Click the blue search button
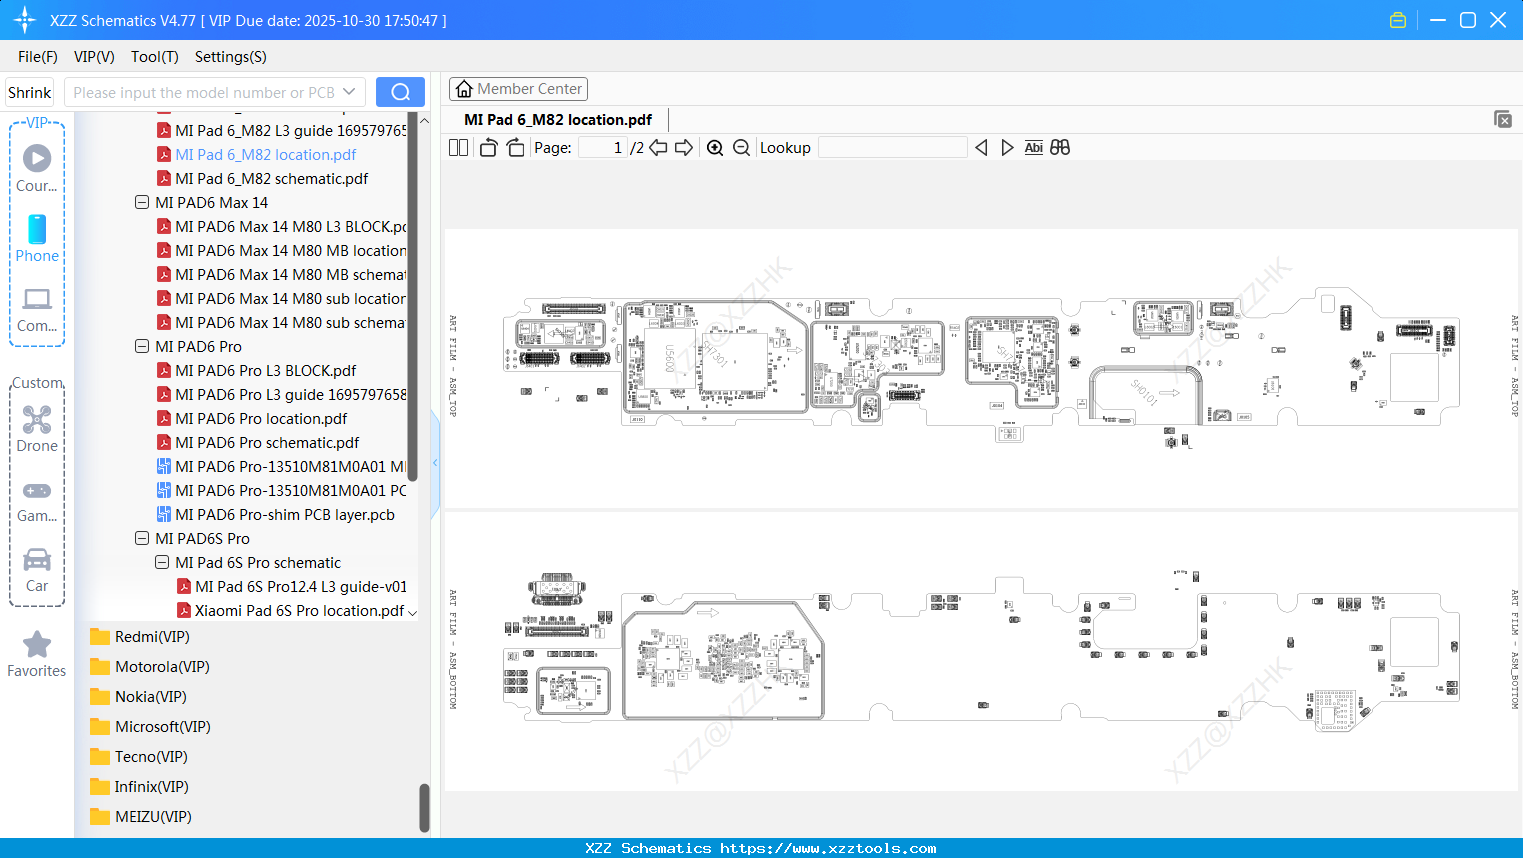The image size is (1523, 858). 400,92
